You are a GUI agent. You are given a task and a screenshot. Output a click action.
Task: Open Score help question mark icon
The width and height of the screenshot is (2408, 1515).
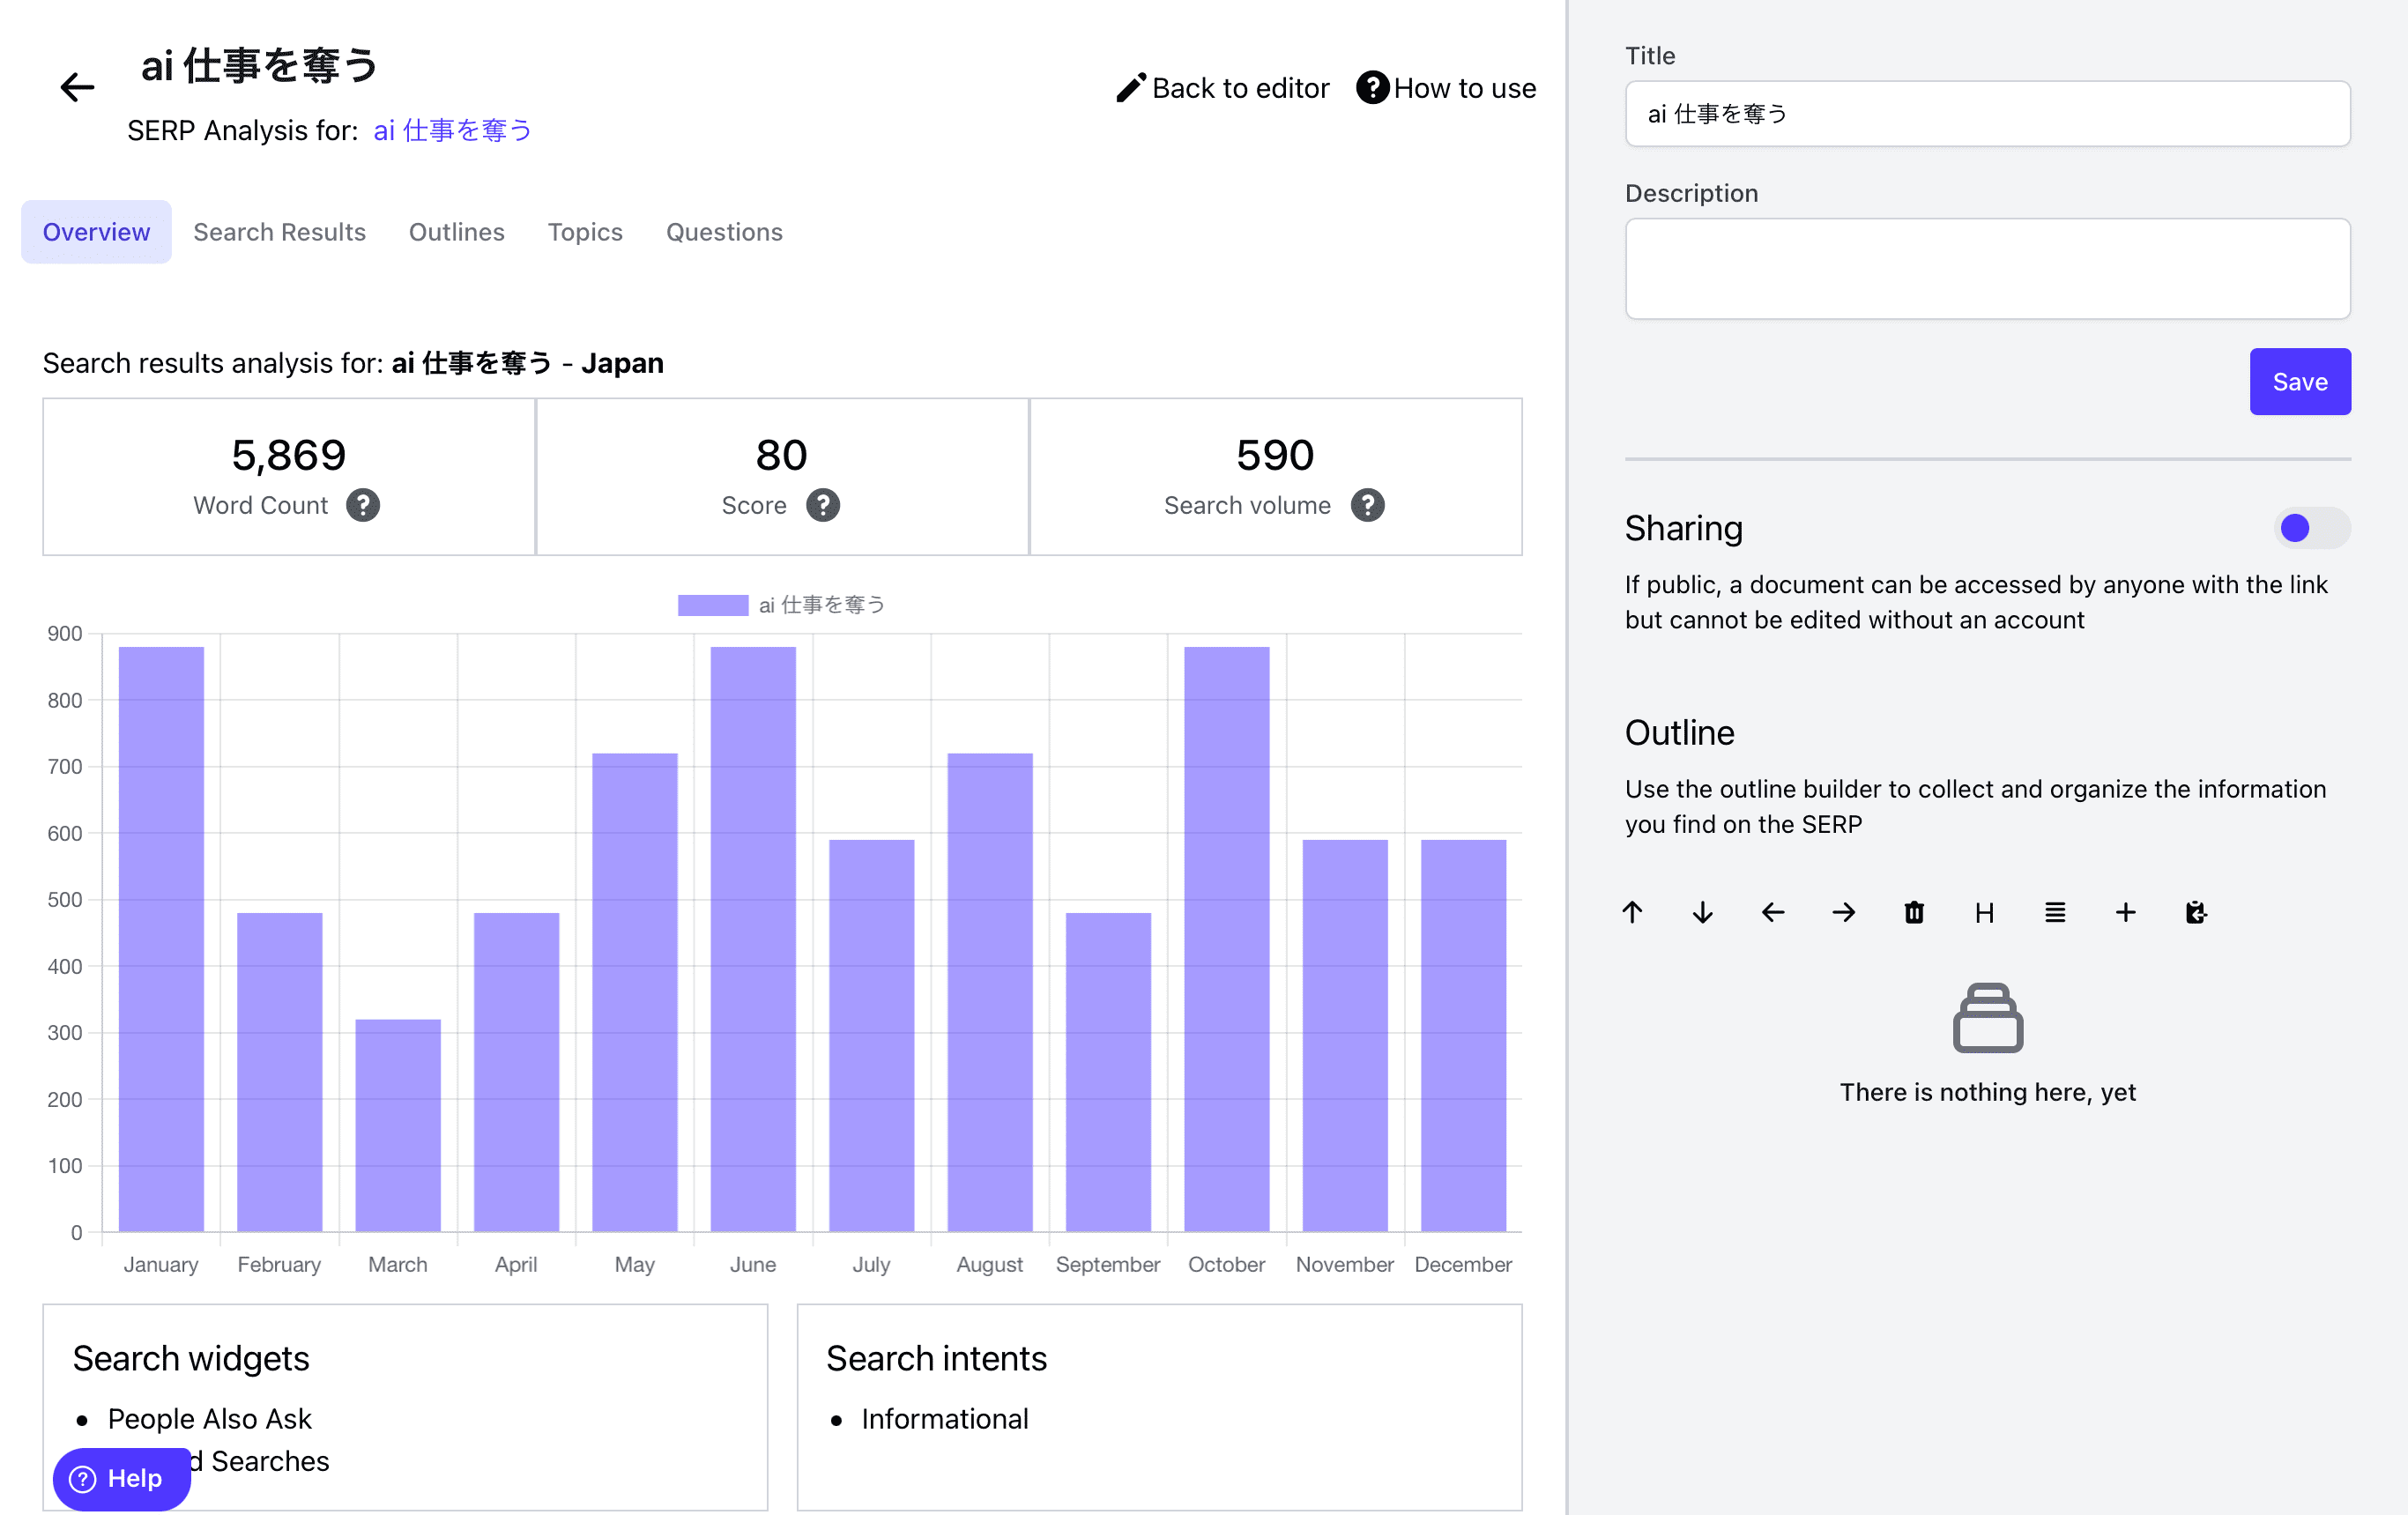(822, 505)
